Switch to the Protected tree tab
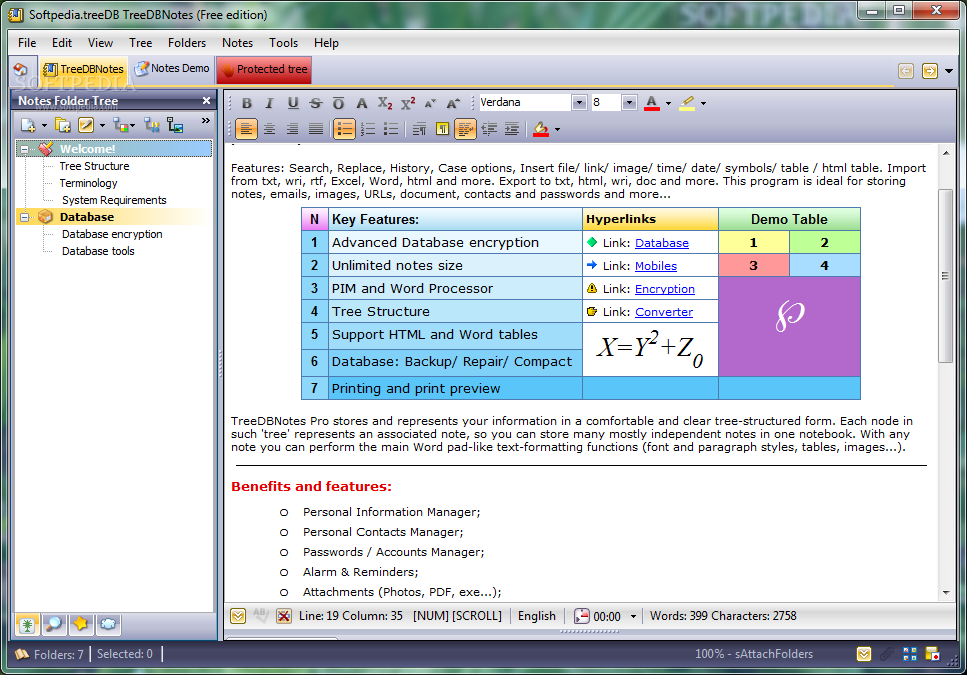The height and width of the screenshot is (675, 967). click(x=264, y=69)
